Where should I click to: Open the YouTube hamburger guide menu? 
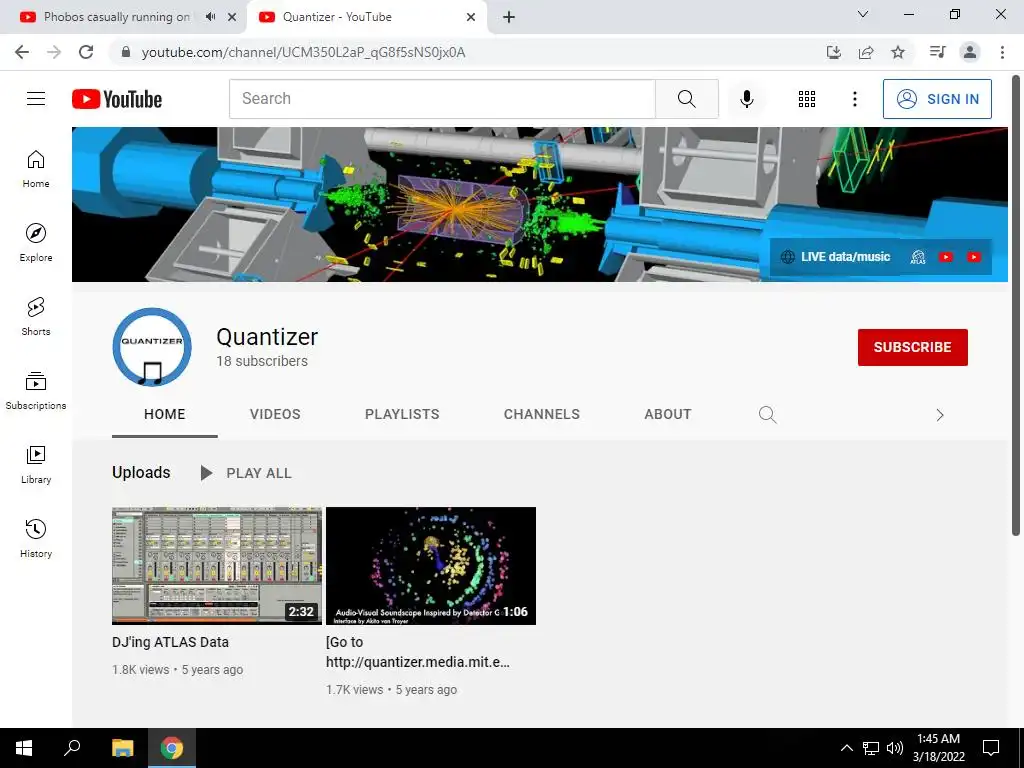tap(36, 99)
